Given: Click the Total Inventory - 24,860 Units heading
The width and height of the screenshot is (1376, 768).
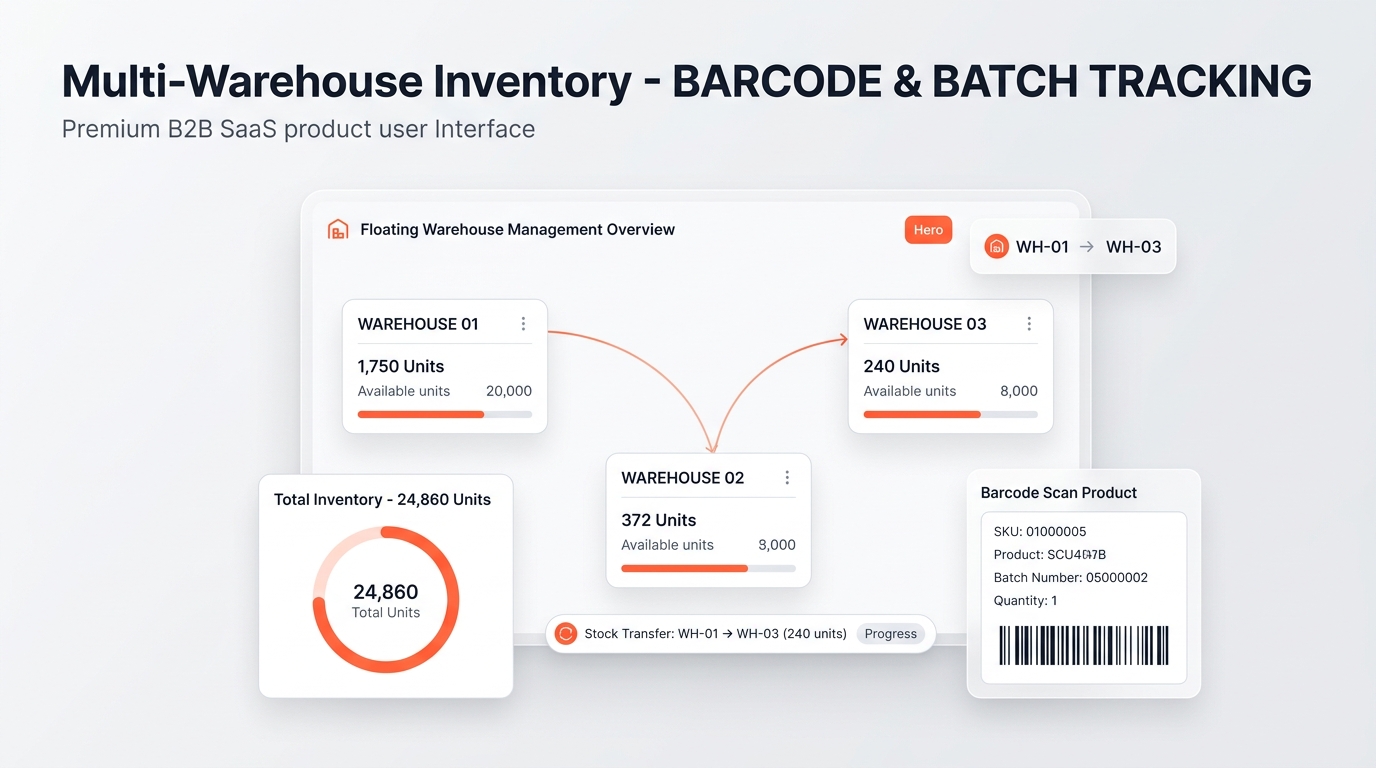Looking at the screenshot, I should (382, 499).
